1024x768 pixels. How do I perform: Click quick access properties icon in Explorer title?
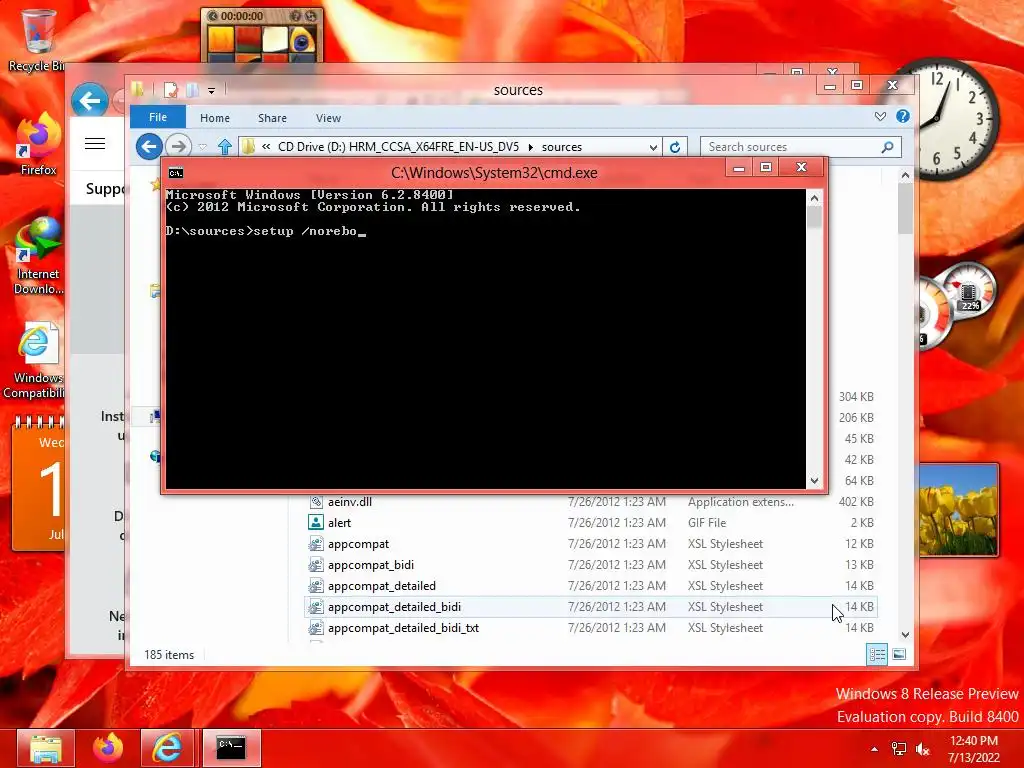pyautogui.click(x=170, y=90)
